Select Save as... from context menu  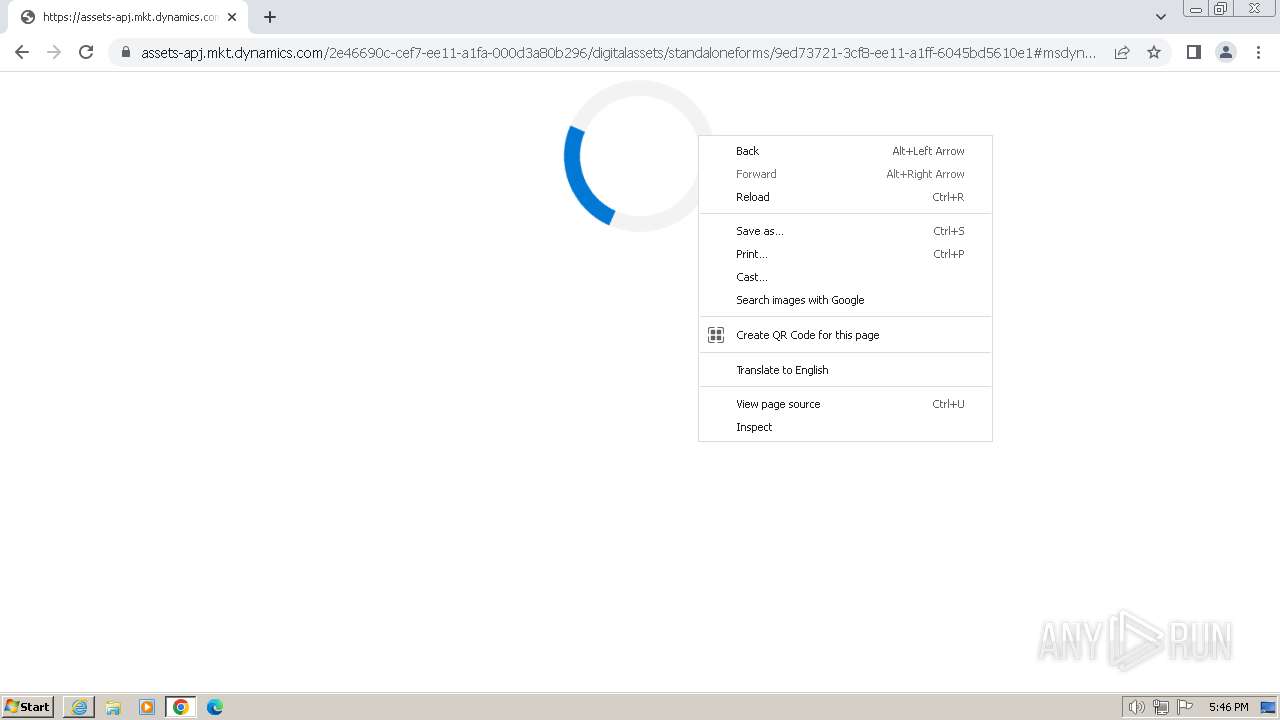[x=845, y=231]
